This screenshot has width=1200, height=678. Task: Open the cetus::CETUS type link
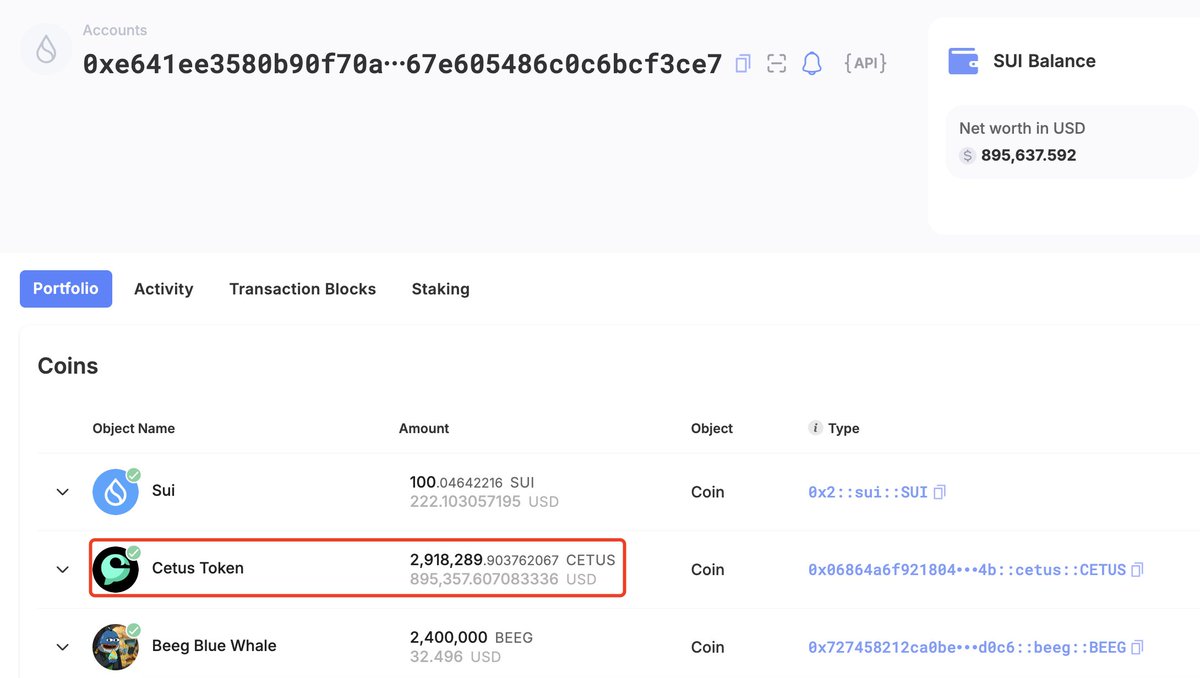967,570
